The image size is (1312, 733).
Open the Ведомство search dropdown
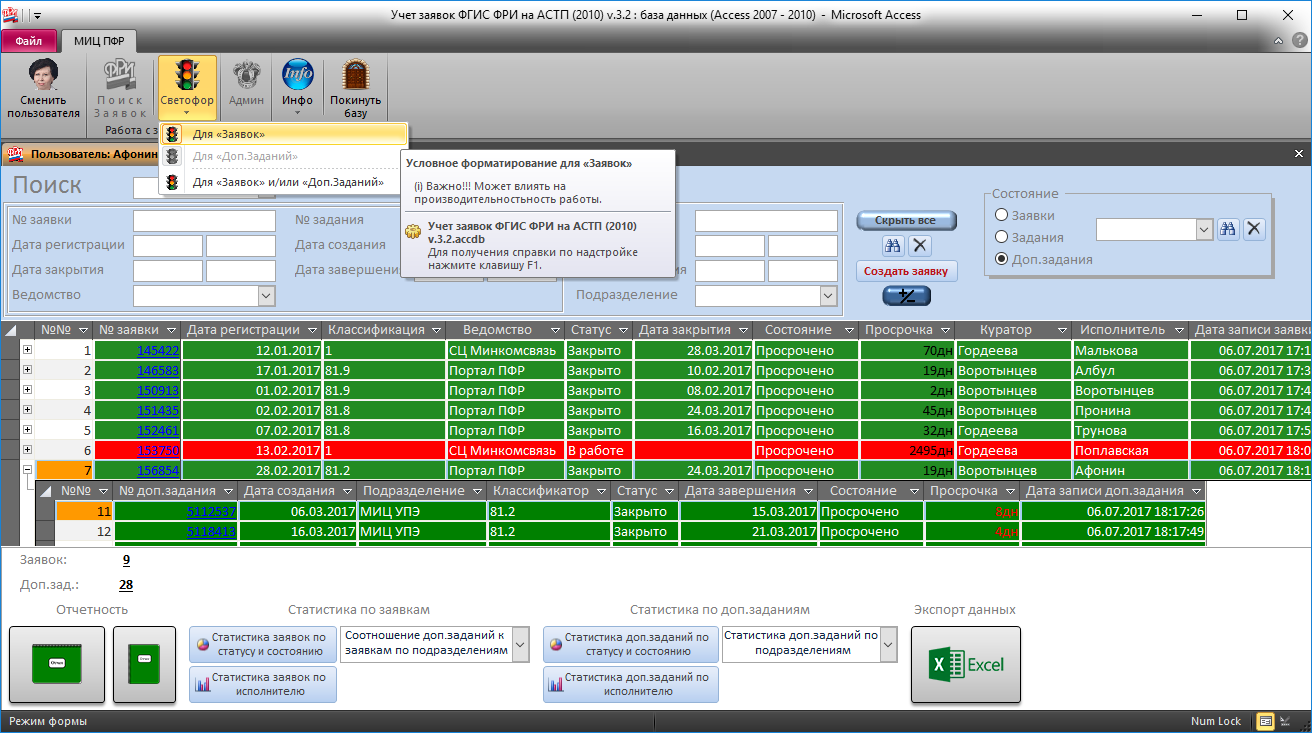[x=266, y=296]
